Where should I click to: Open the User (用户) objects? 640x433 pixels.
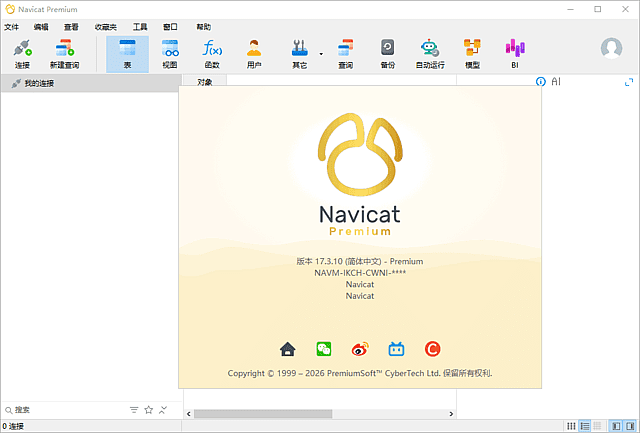[254, 54]
